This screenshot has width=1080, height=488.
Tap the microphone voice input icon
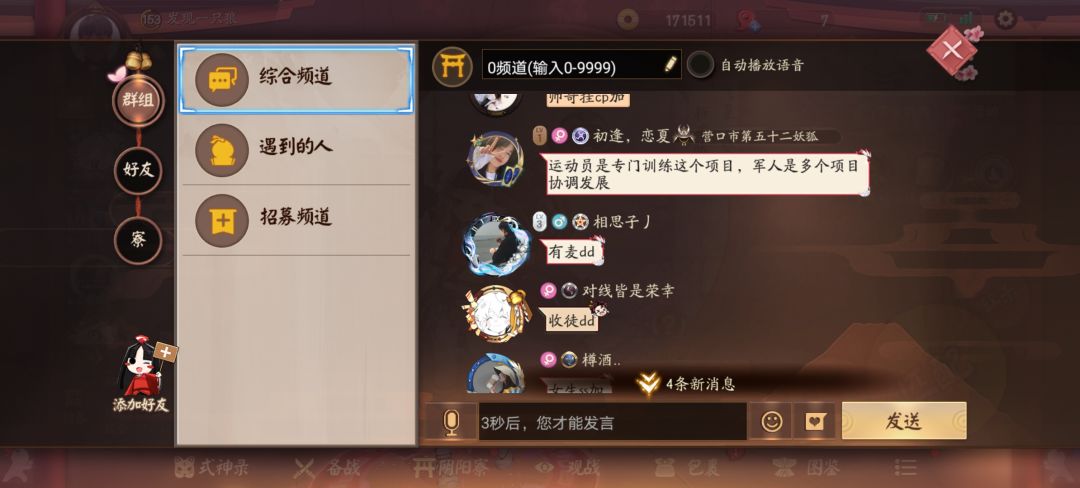coord(451,421)
